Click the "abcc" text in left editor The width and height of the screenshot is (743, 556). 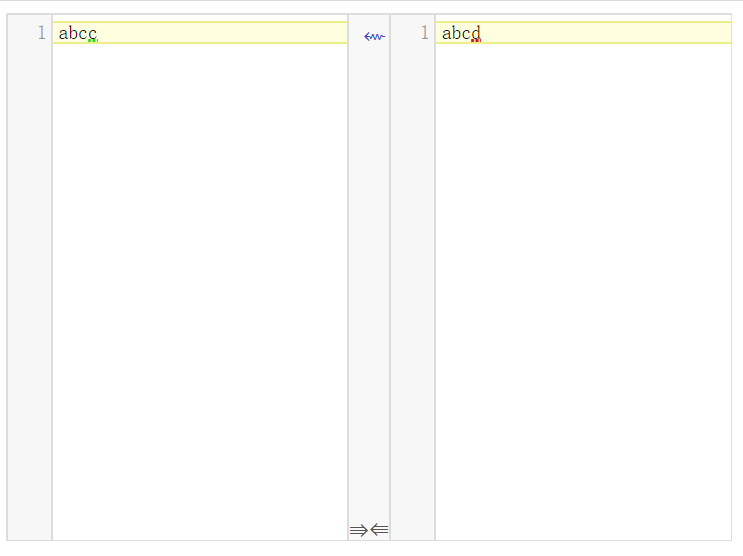tap(77, 33)
